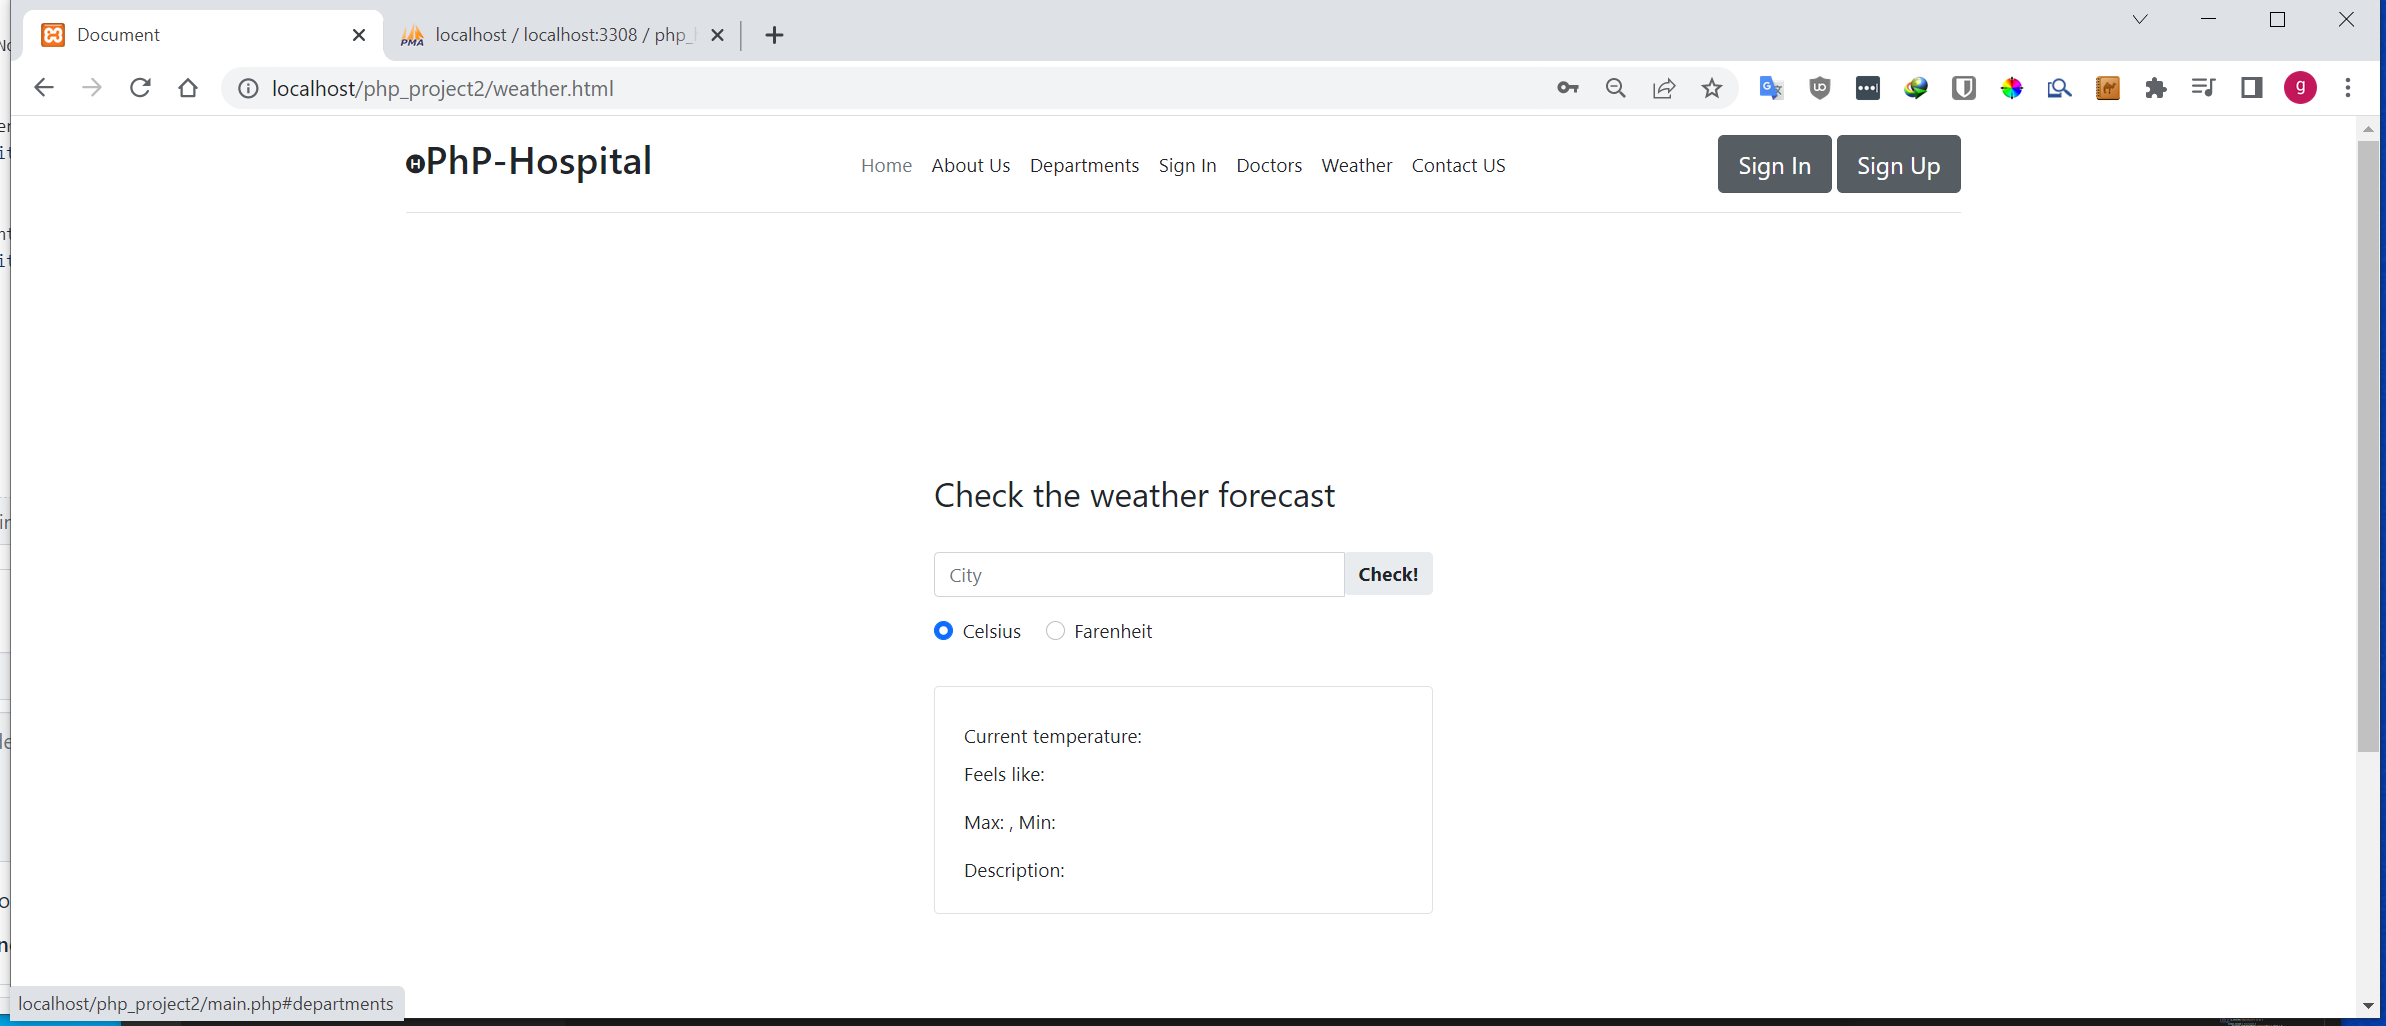Open the dark password-dots extension
2386x1026 pixels.
click(x=1867, y=88)
